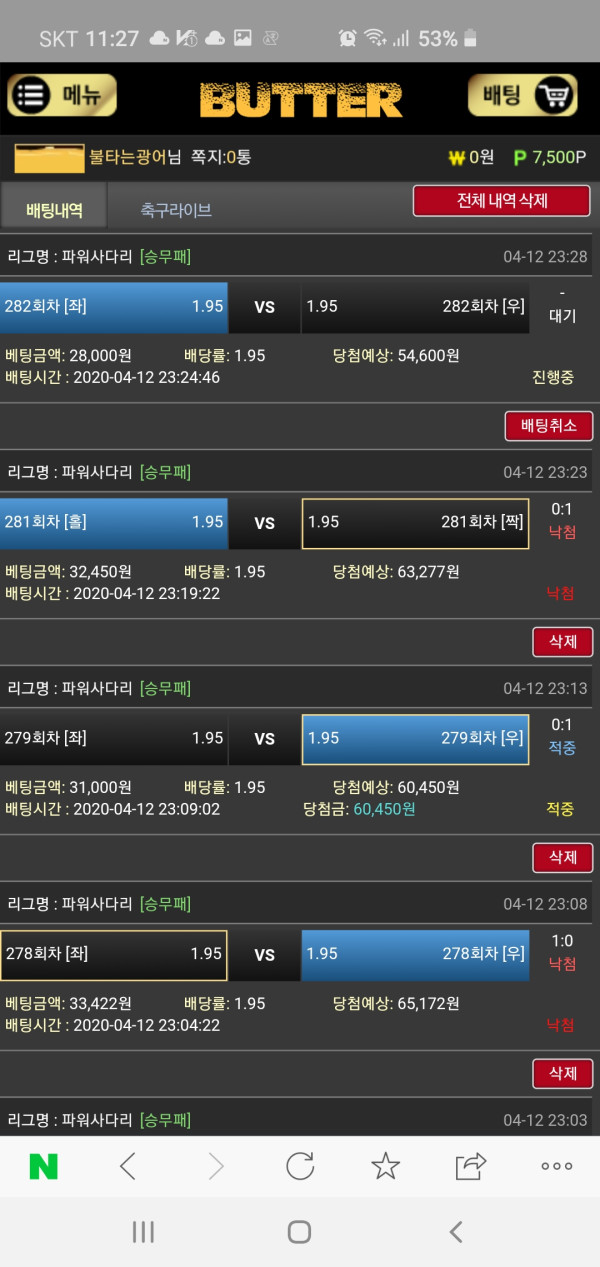This screenshot has width=600, height=1267.
Task: Tap the browser share icon
Action: [x=470, y=1166]
